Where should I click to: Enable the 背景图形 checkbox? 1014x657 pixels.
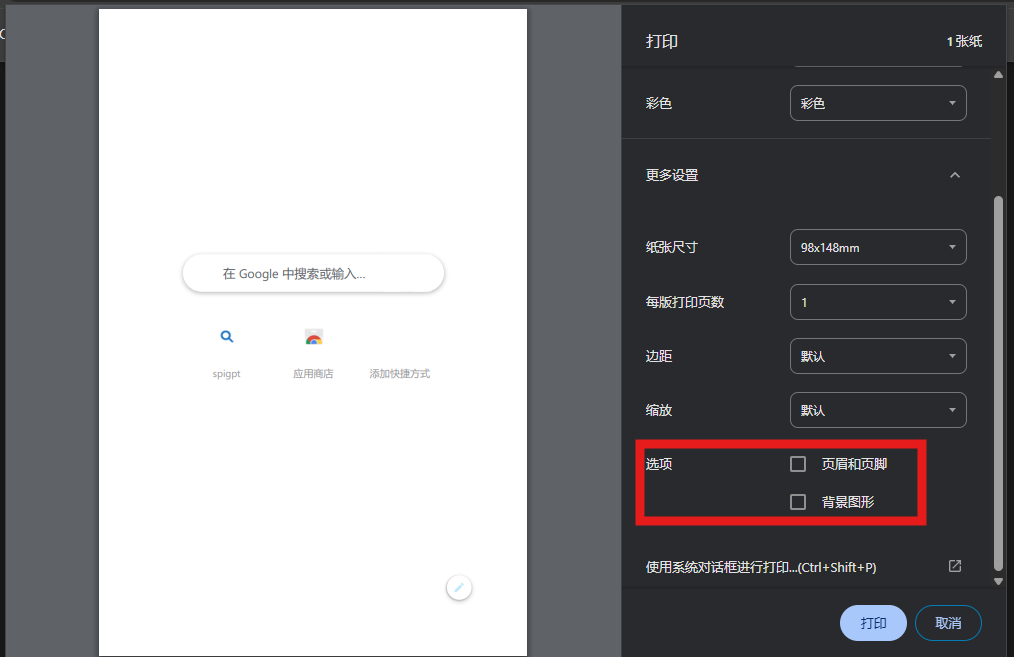798,502
